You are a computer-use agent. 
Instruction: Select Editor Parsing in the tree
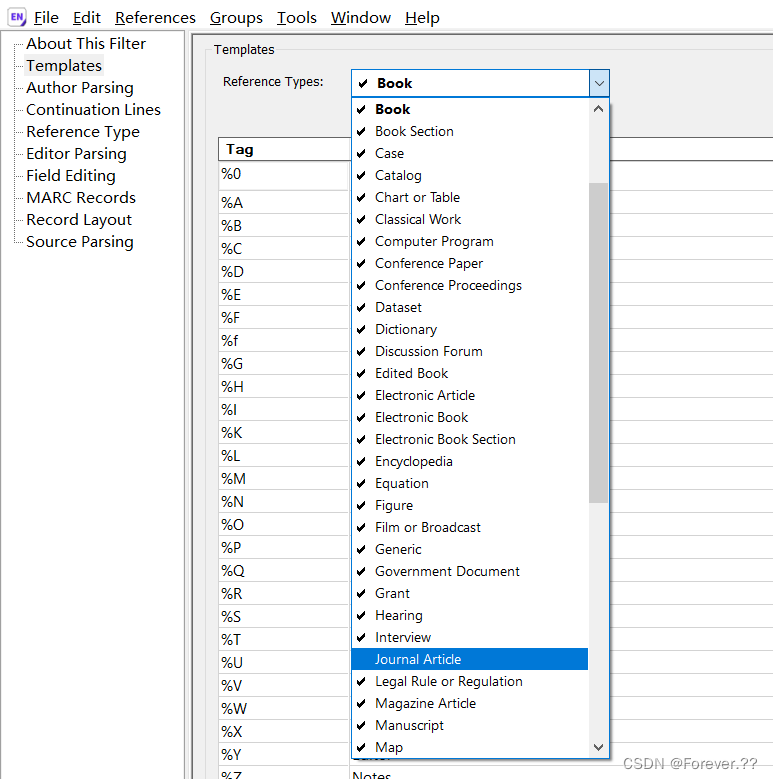(77, 154)
